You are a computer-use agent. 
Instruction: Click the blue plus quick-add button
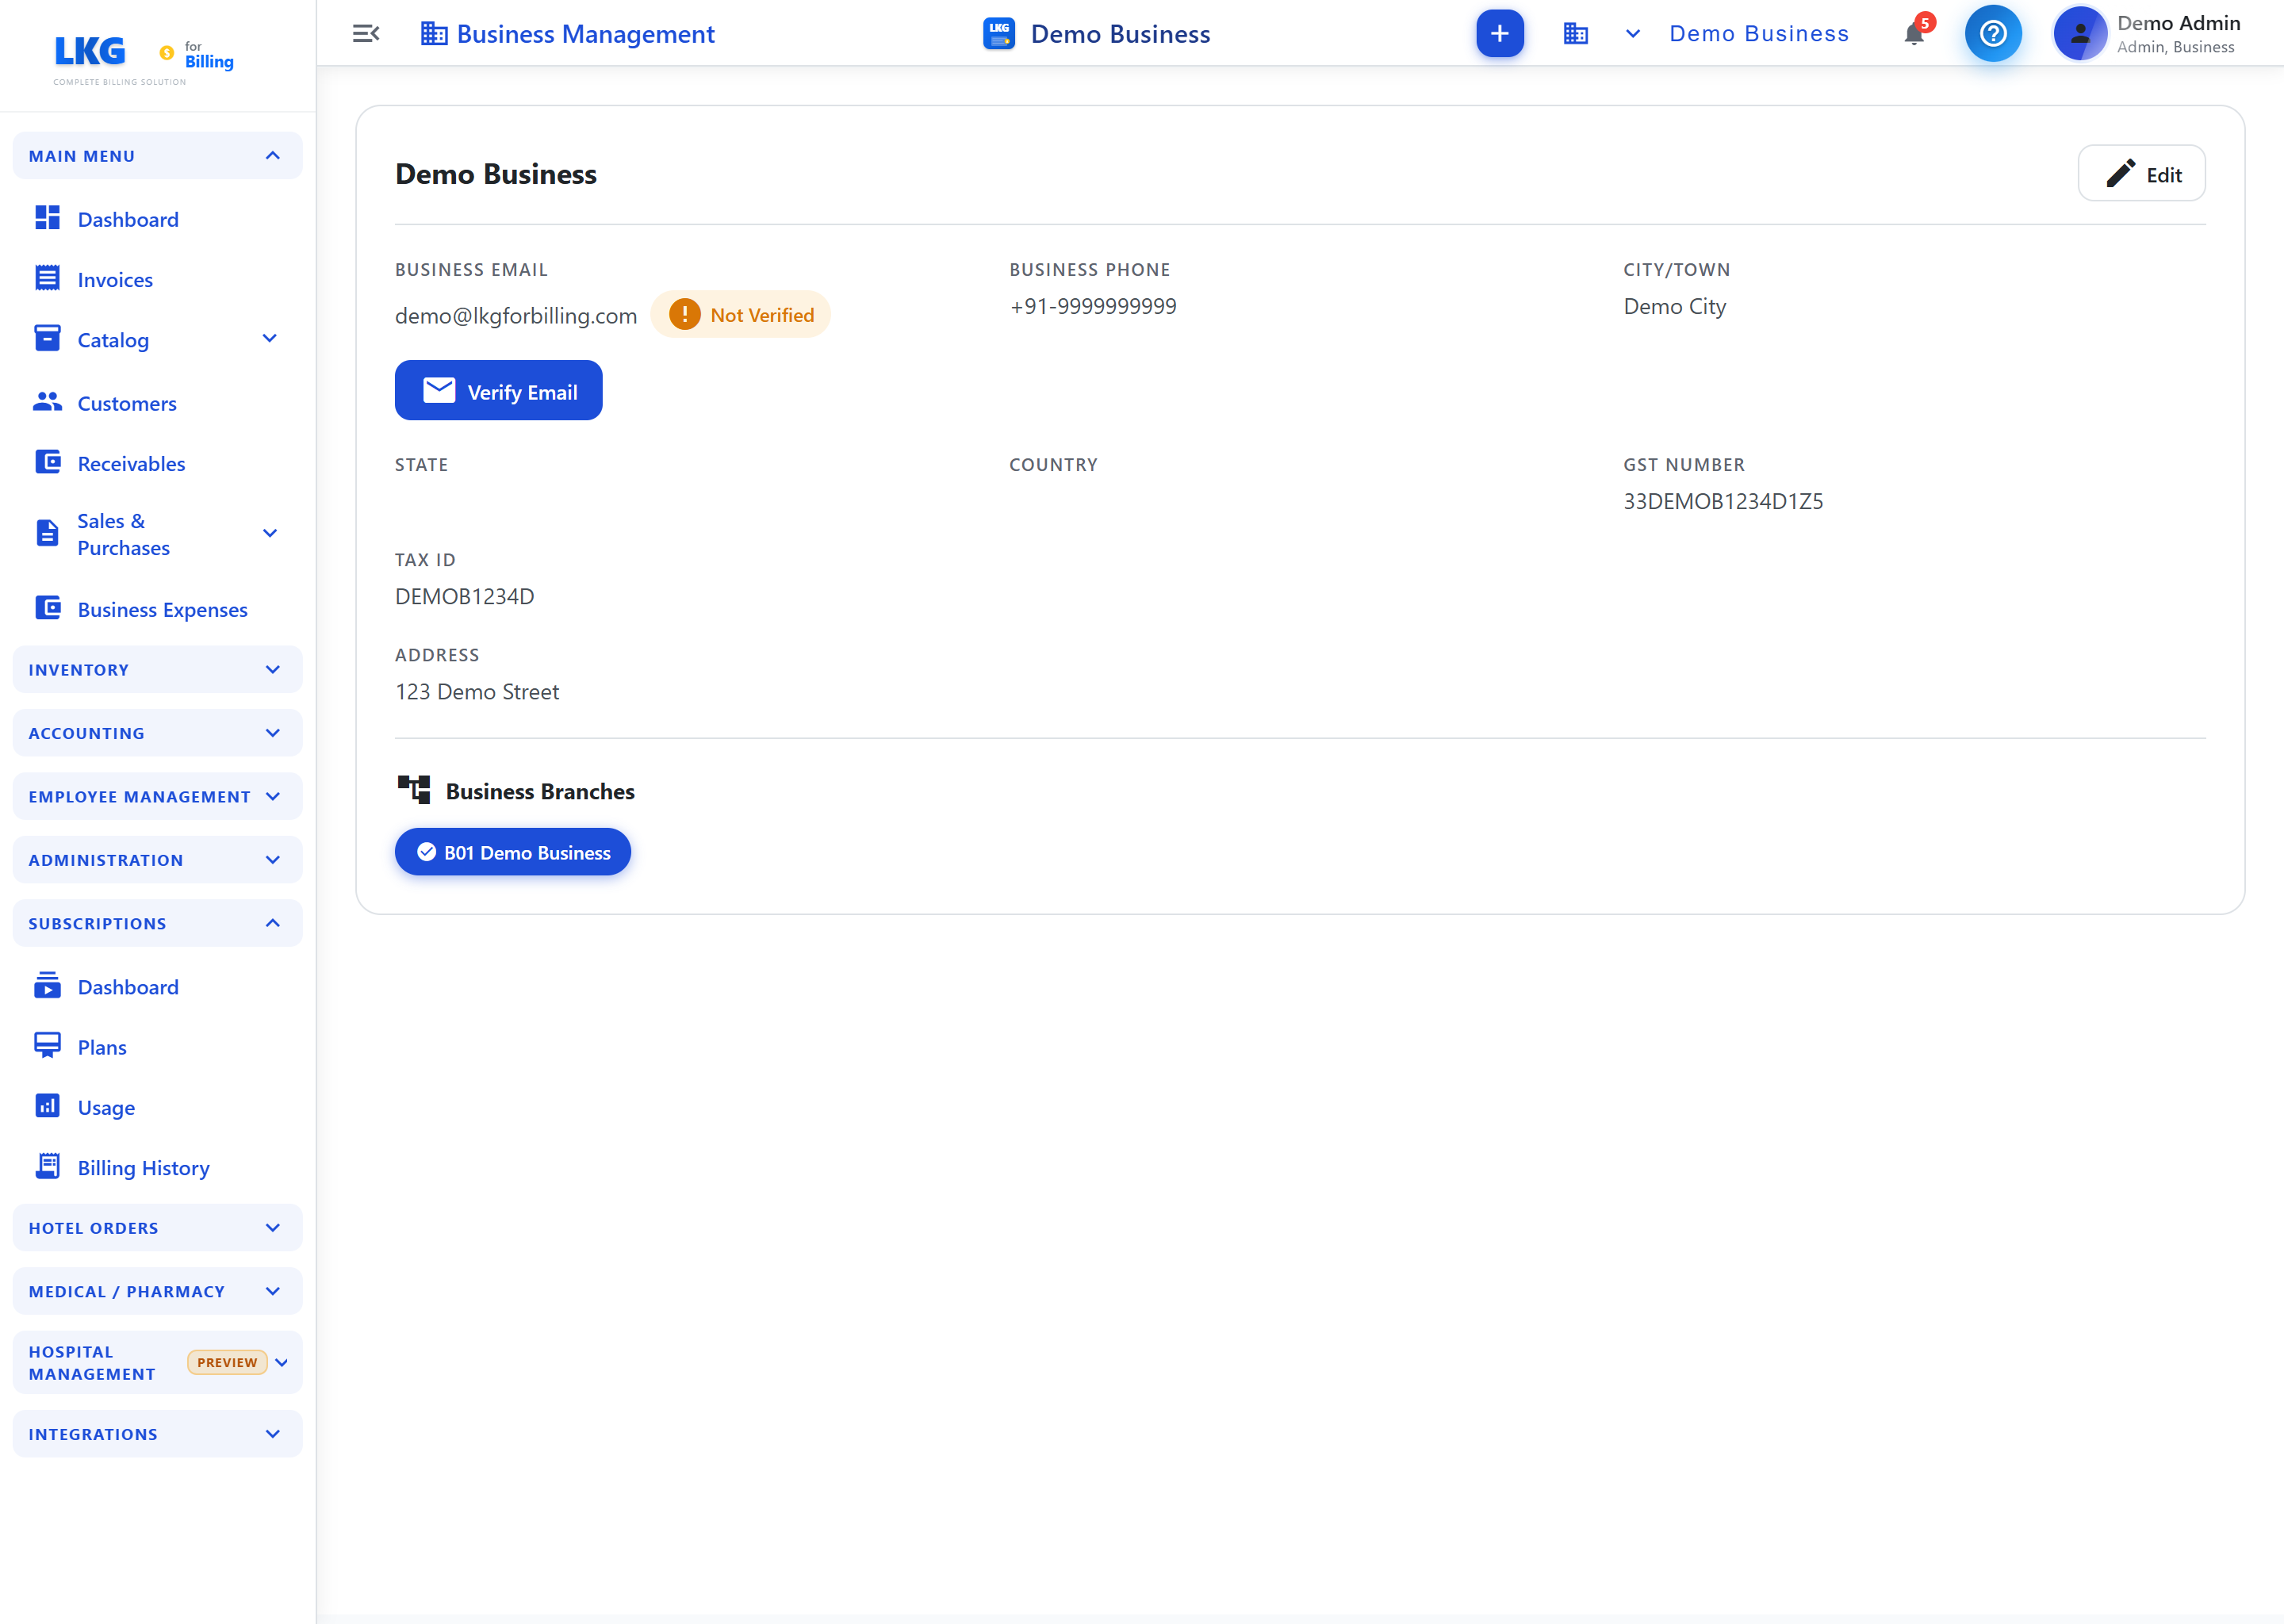pos(1499,34)
